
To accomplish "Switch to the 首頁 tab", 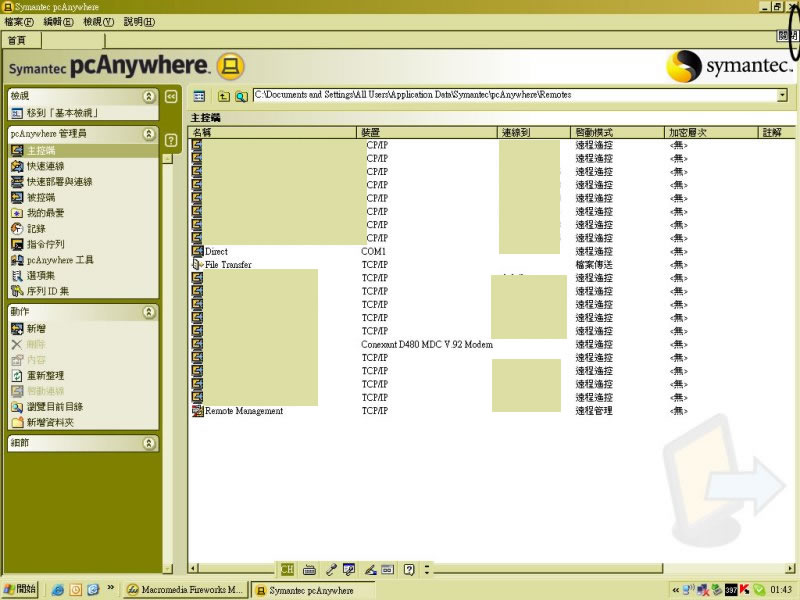I will tap(22, 40).
